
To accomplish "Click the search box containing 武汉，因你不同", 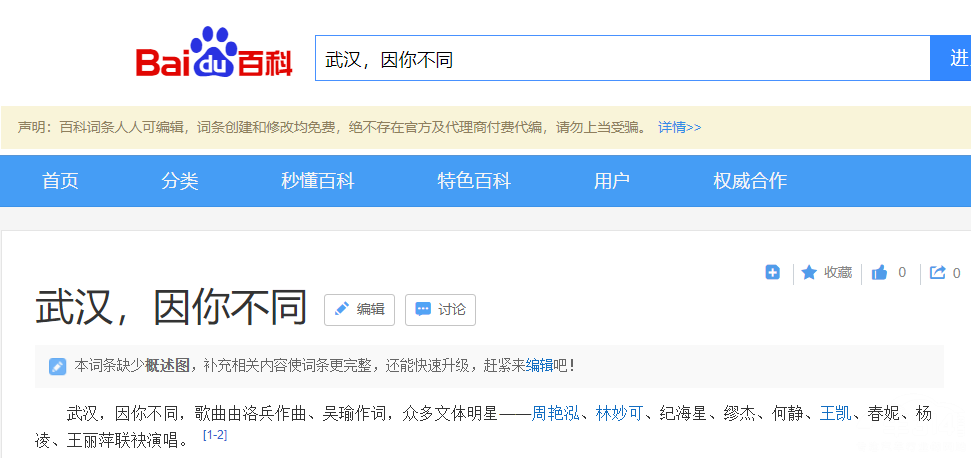I will pyautogui.click(x=620, y=59).
